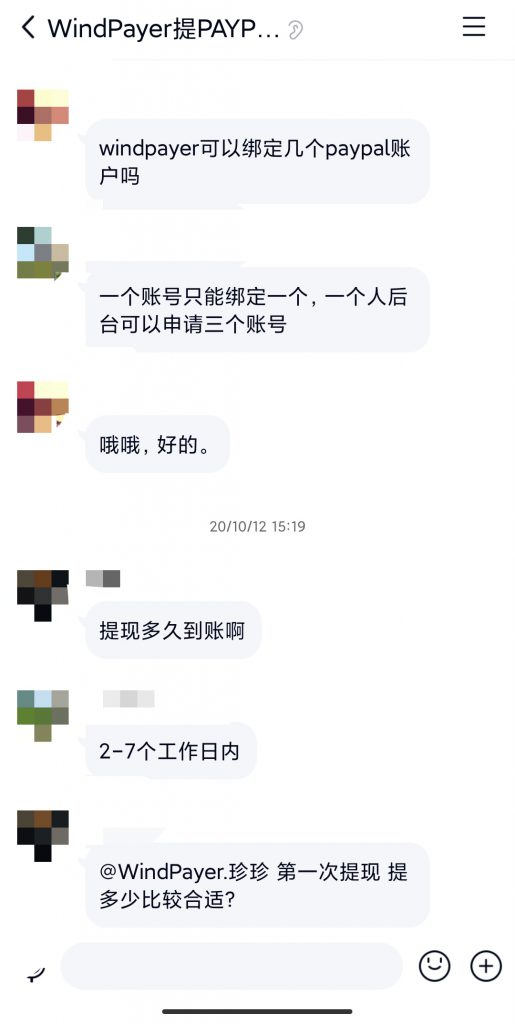This screenshot has height=1024, width=515.
Task: Tap the message input text field
Action: 232,966
